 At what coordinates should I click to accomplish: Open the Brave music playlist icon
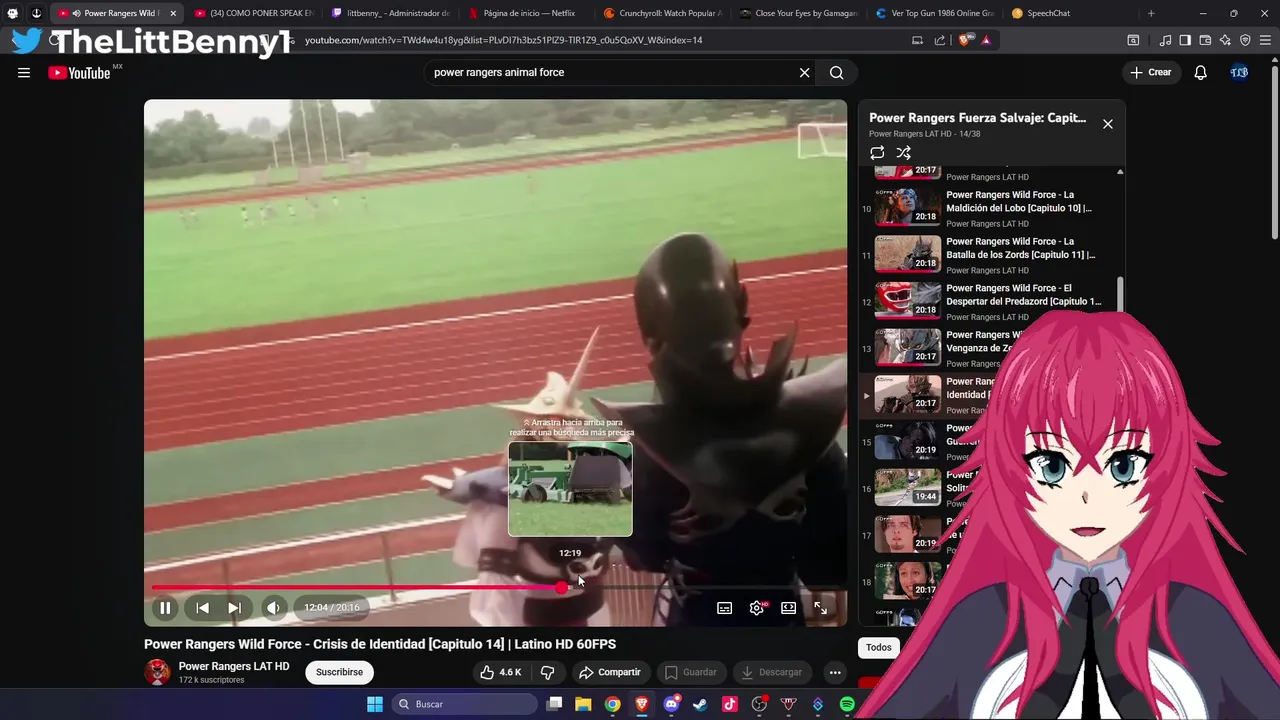pyautogui.click(x=1165, y=40)
